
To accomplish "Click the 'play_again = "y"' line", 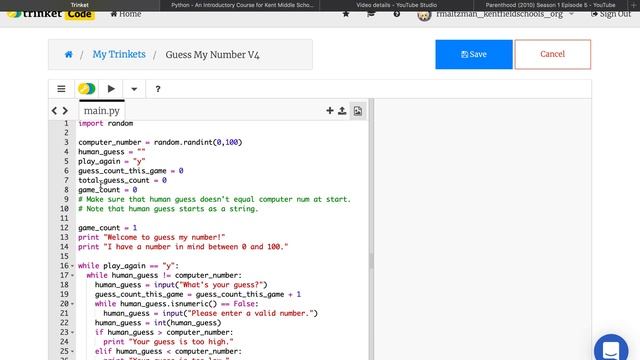I will (x=111, y=161).
